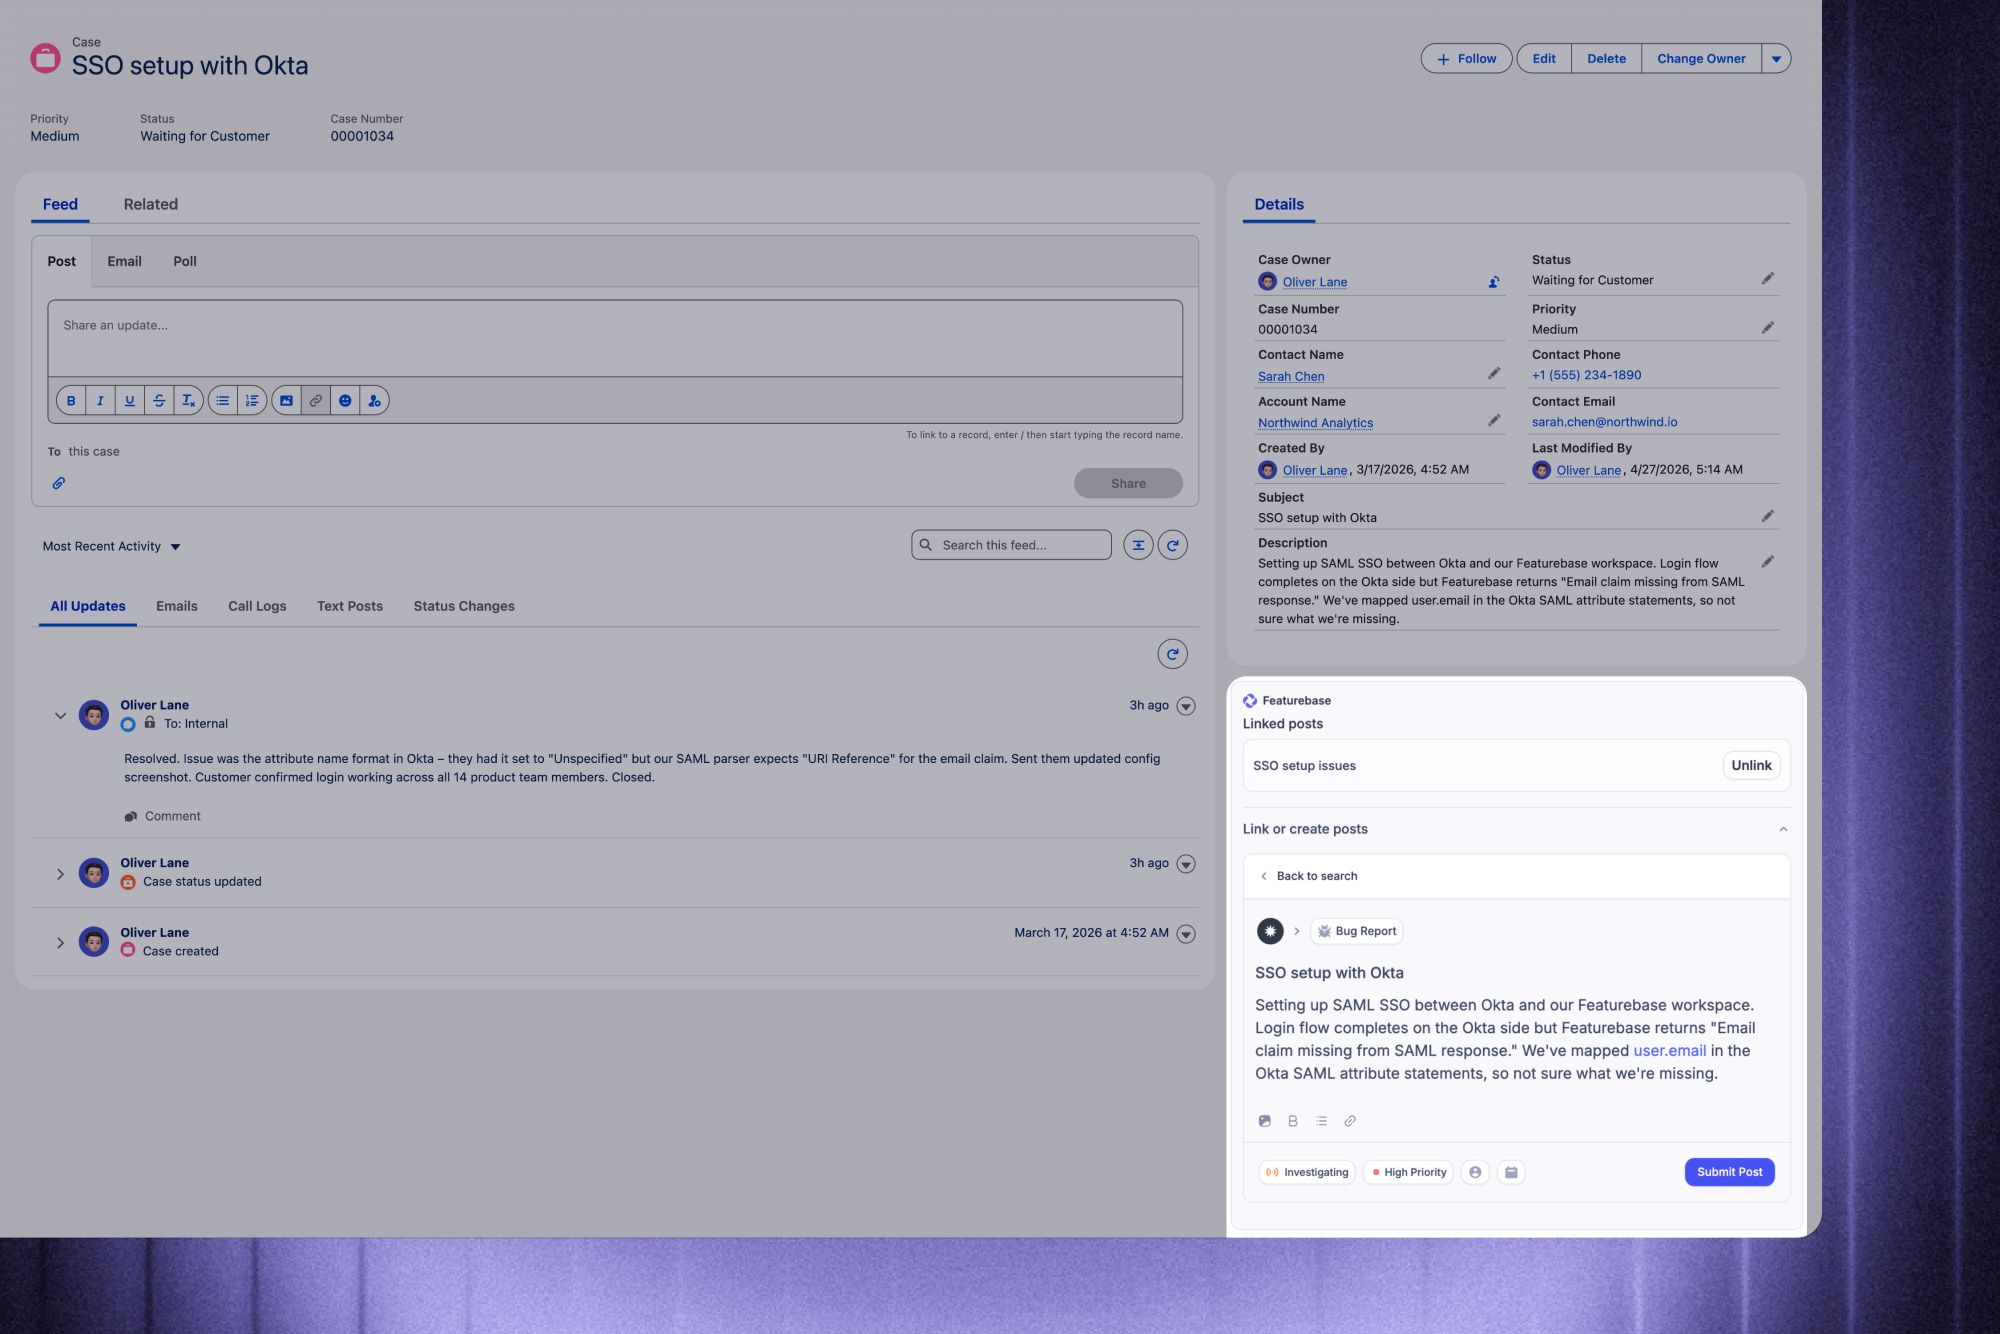Image resolution: width=2000 pixels, height=1334 pixels.
Task: Insert a bulleted list in the post
Action: coord(223,401)
